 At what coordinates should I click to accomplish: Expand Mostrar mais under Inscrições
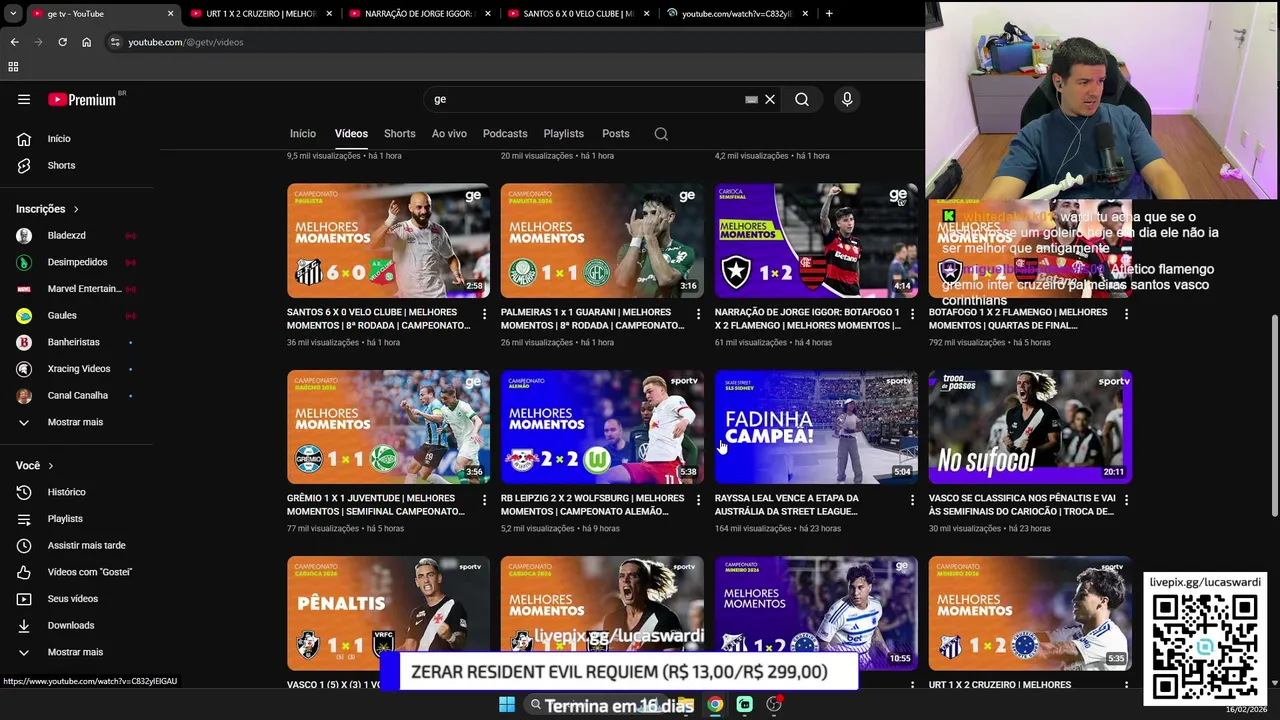click(x=76, y=422)
